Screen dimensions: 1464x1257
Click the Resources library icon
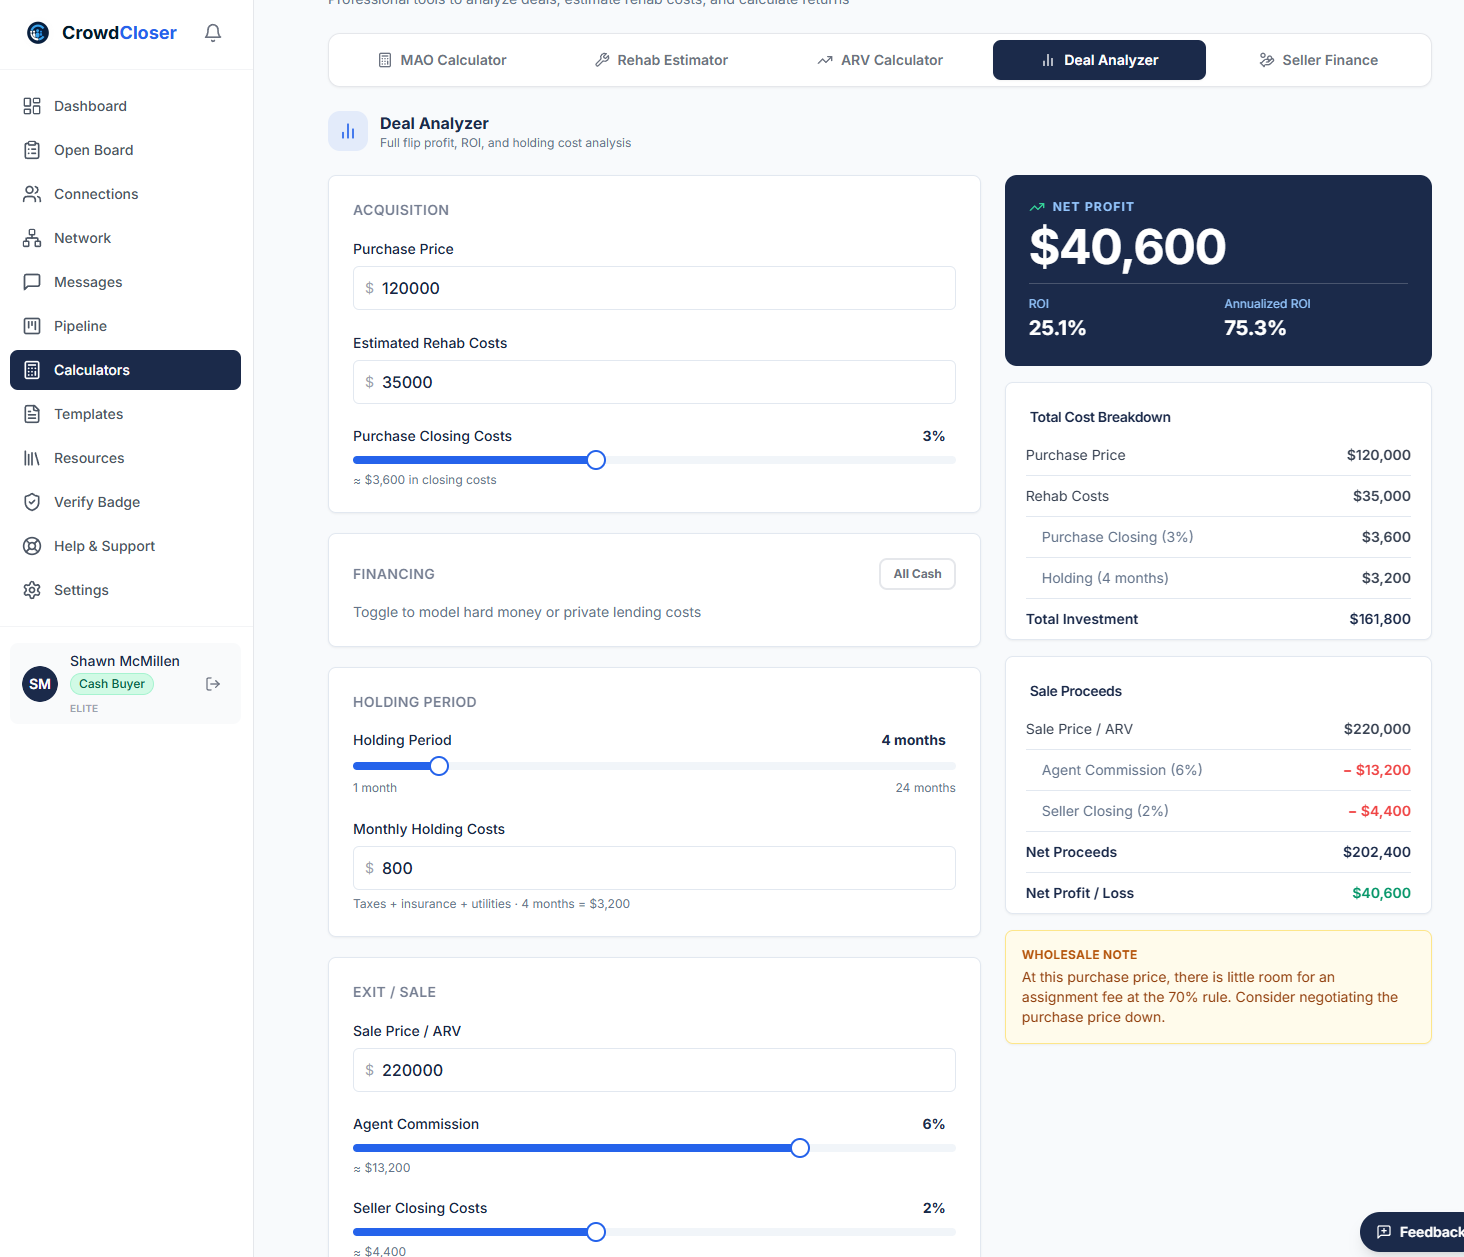coord(32,458)
